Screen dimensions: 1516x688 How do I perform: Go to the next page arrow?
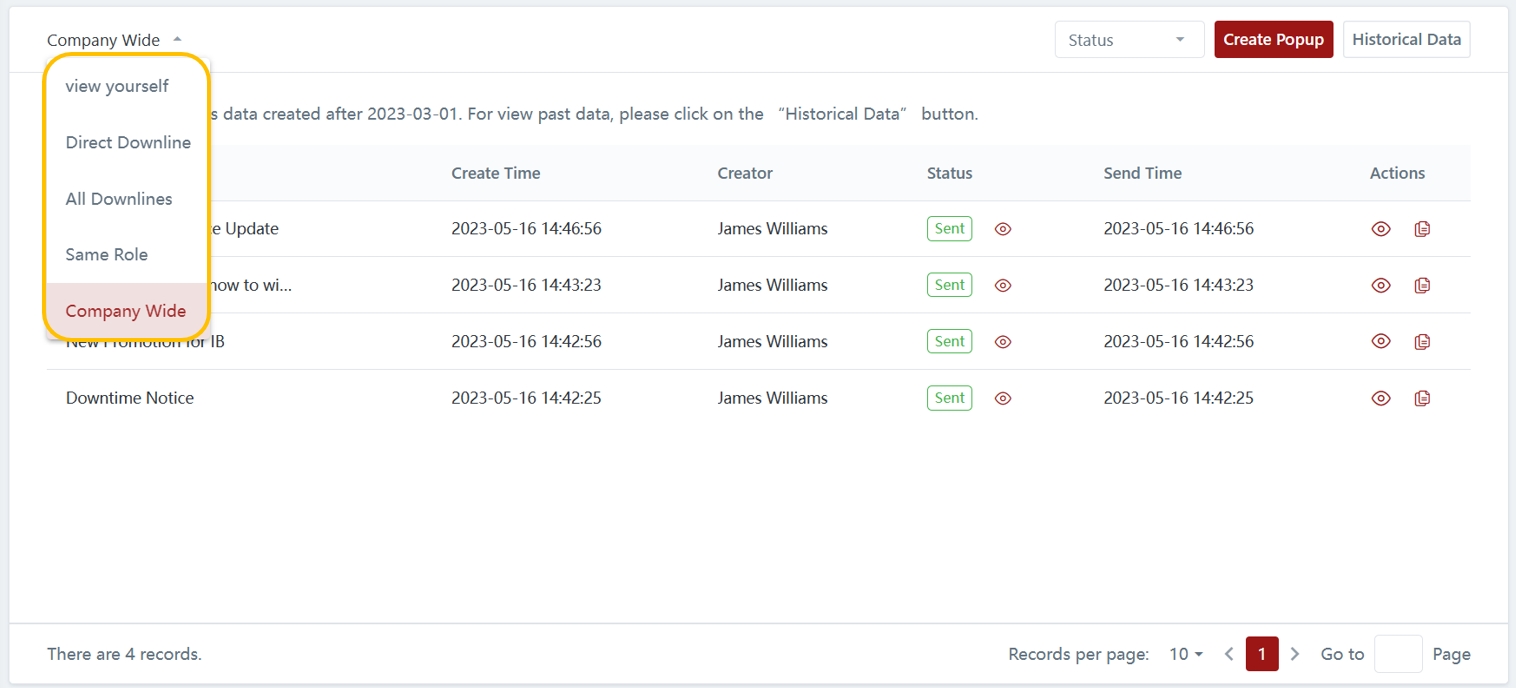tap(1295, 654)
